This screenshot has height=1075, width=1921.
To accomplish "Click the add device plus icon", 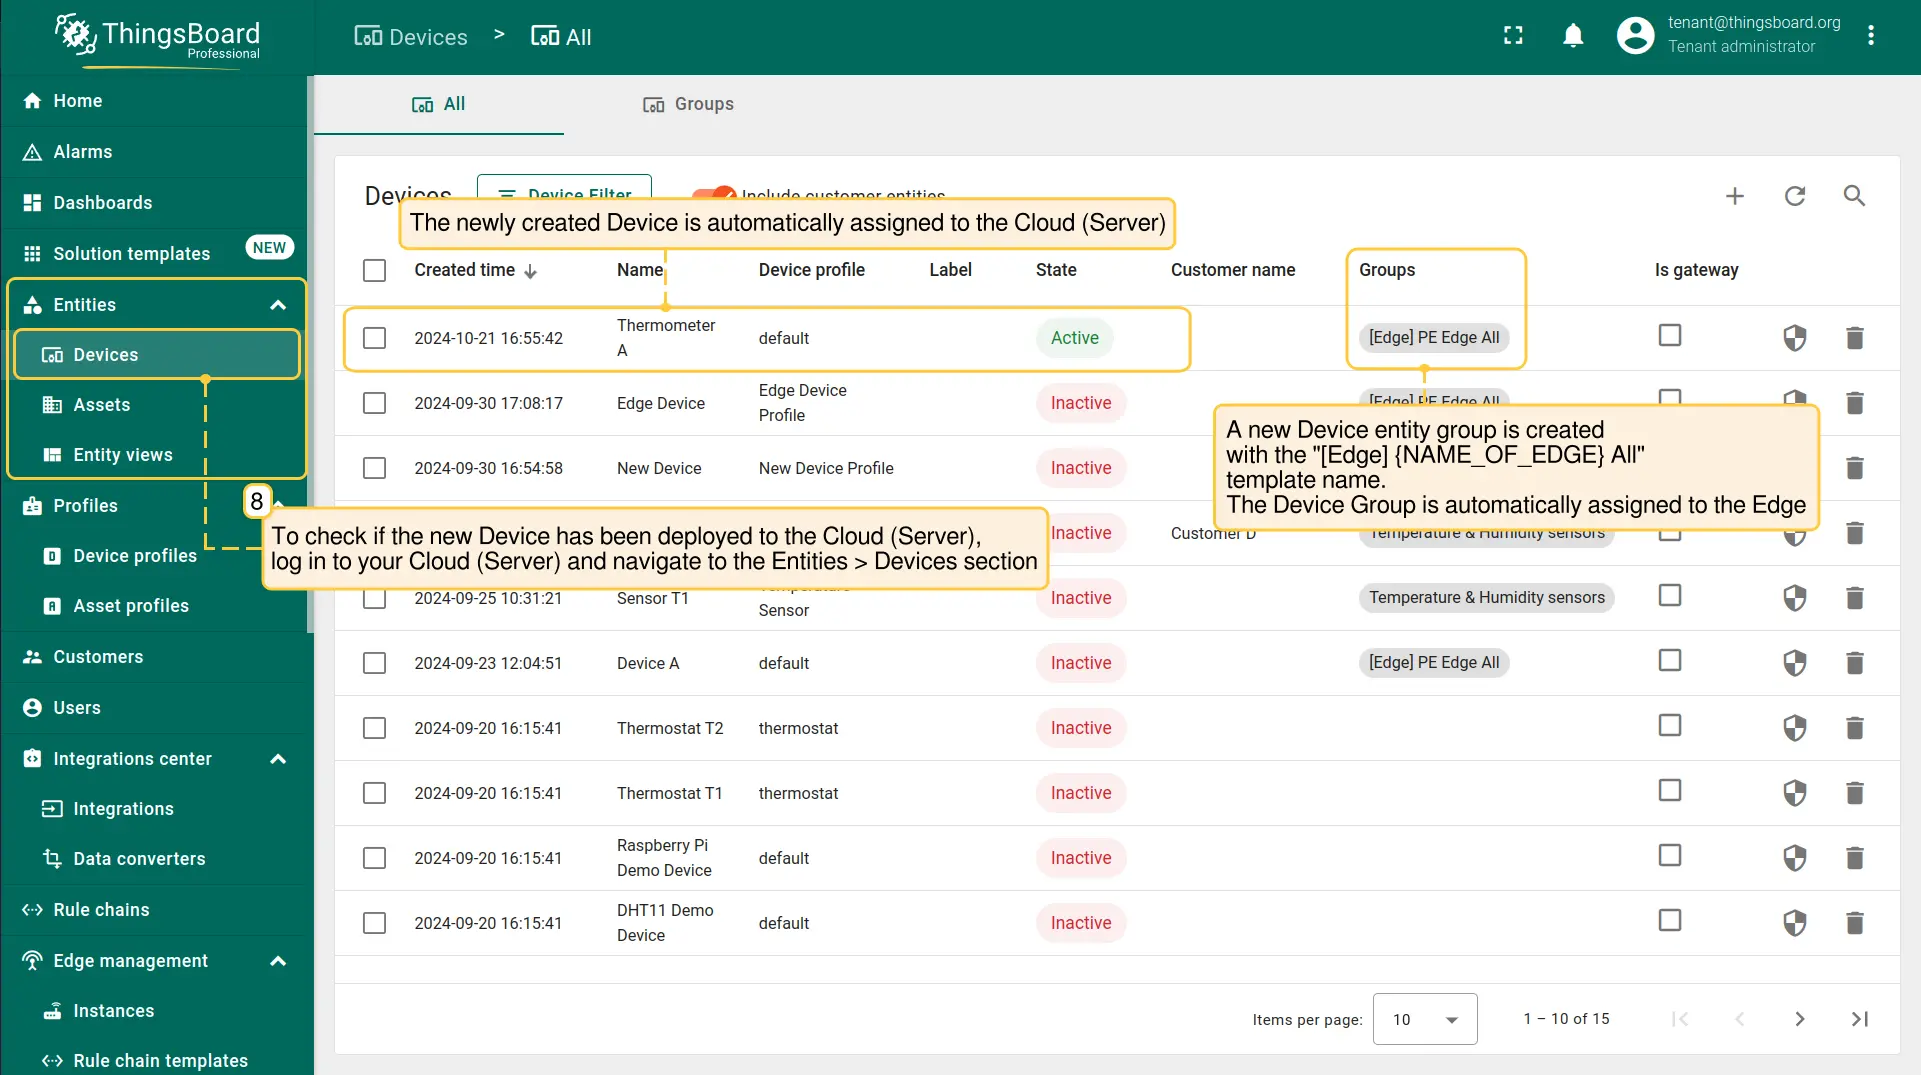I will click(1735, 196).
